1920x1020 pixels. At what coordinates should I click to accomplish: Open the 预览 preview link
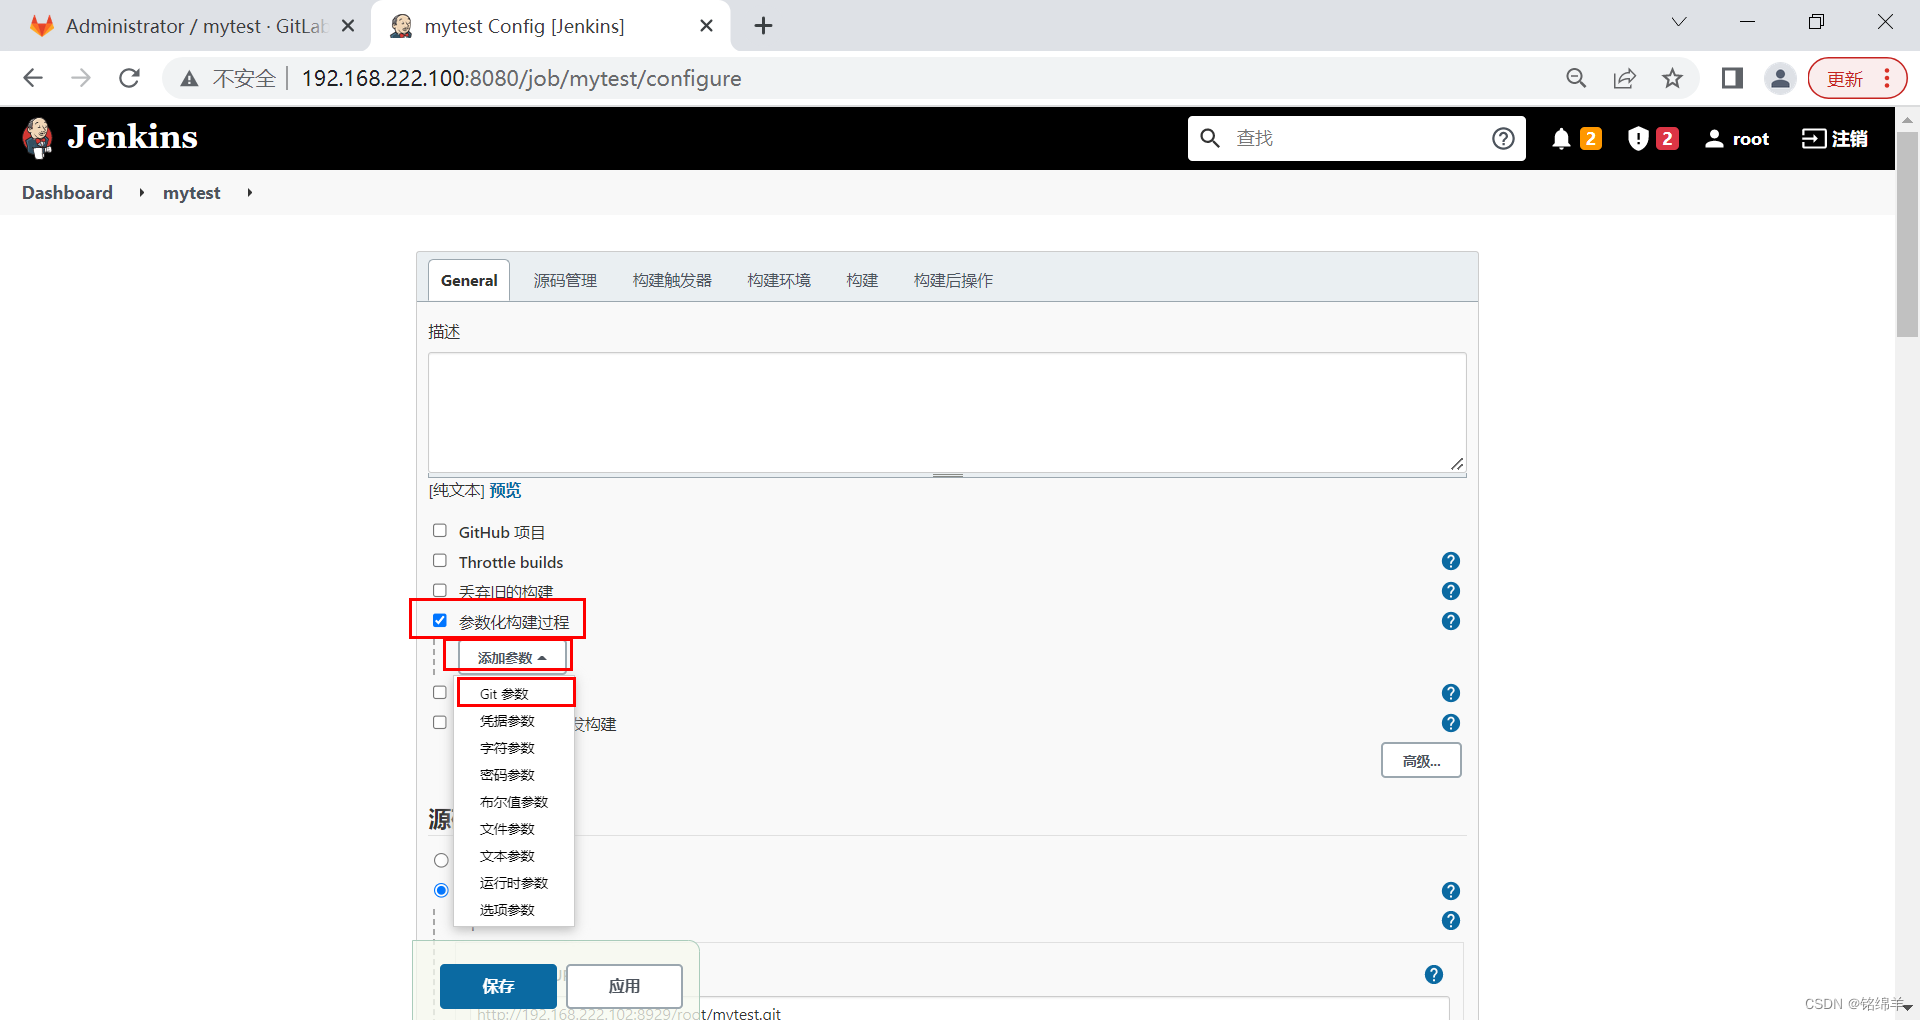[505, 490]
